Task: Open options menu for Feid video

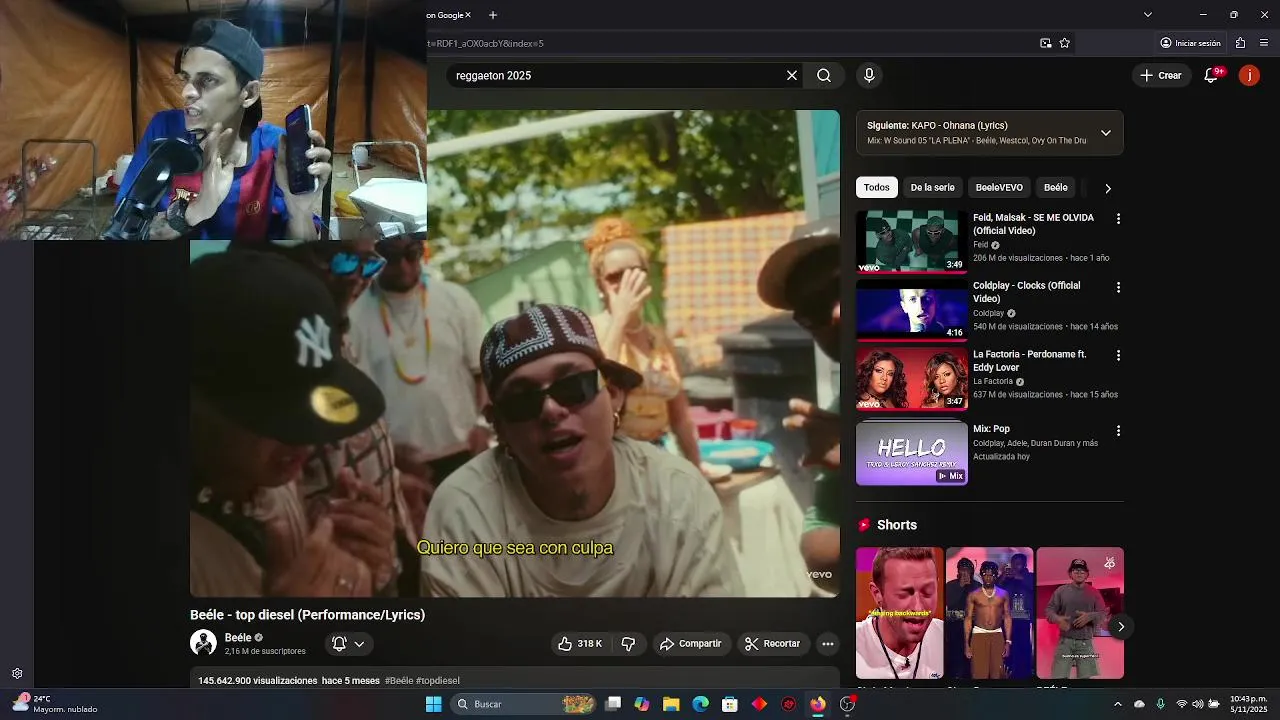Action: click(x=1118, y=219)
